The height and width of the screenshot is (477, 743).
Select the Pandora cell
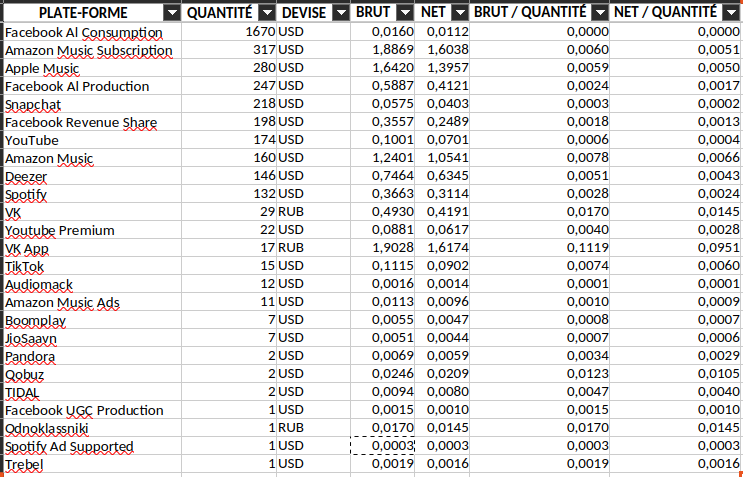pos(92,356)
